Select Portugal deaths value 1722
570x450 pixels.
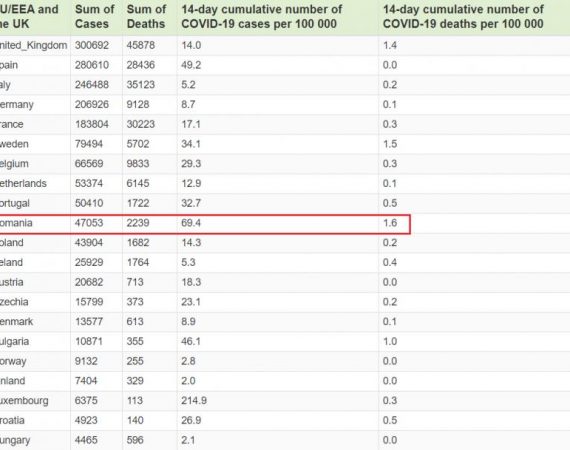[x=138, y=203]
